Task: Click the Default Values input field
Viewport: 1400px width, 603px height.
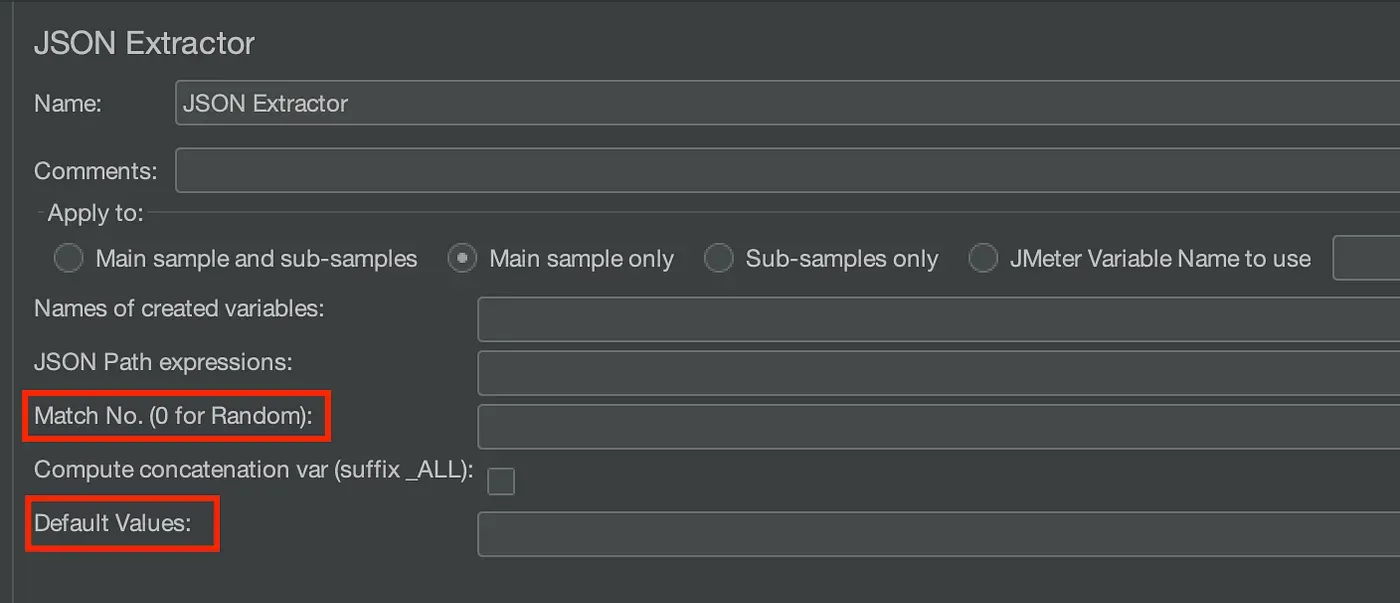Action: (800, 533)
